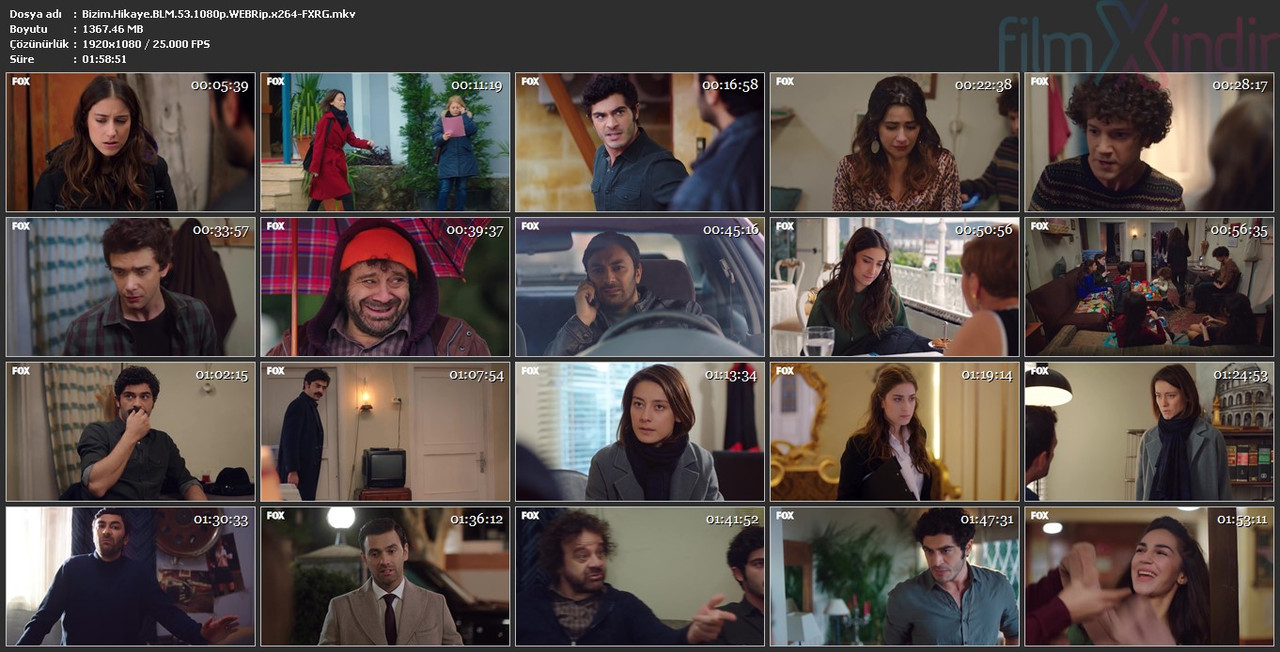The height and width of the screenshot is (652, 1280).
Task: Select the old television frame at 01:07:54
Action: tap(385, 432)
